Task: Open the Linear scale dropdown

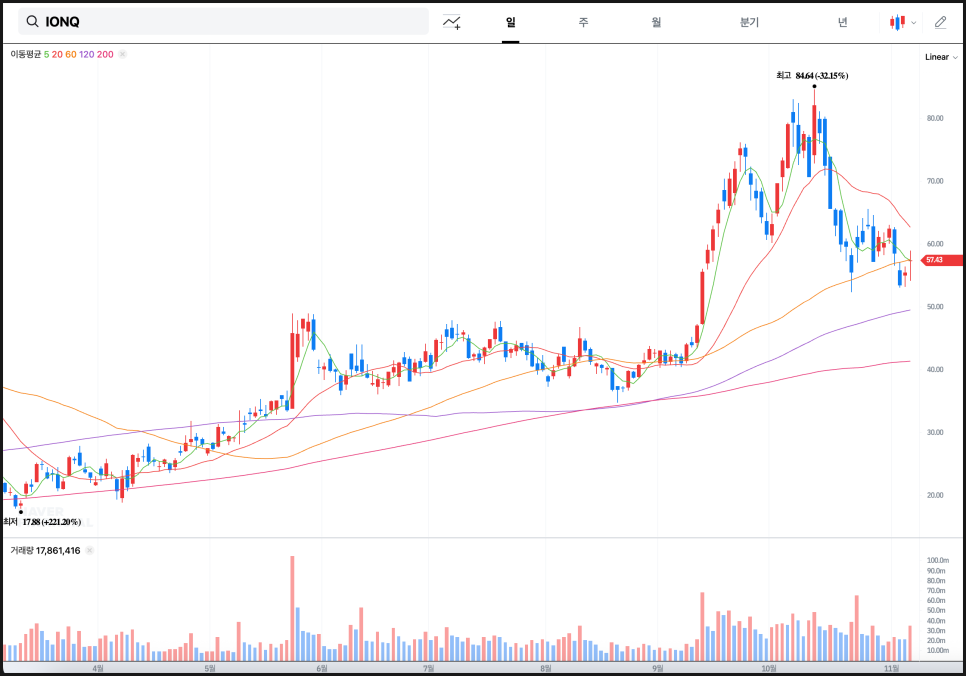Action: pos(941,57)
